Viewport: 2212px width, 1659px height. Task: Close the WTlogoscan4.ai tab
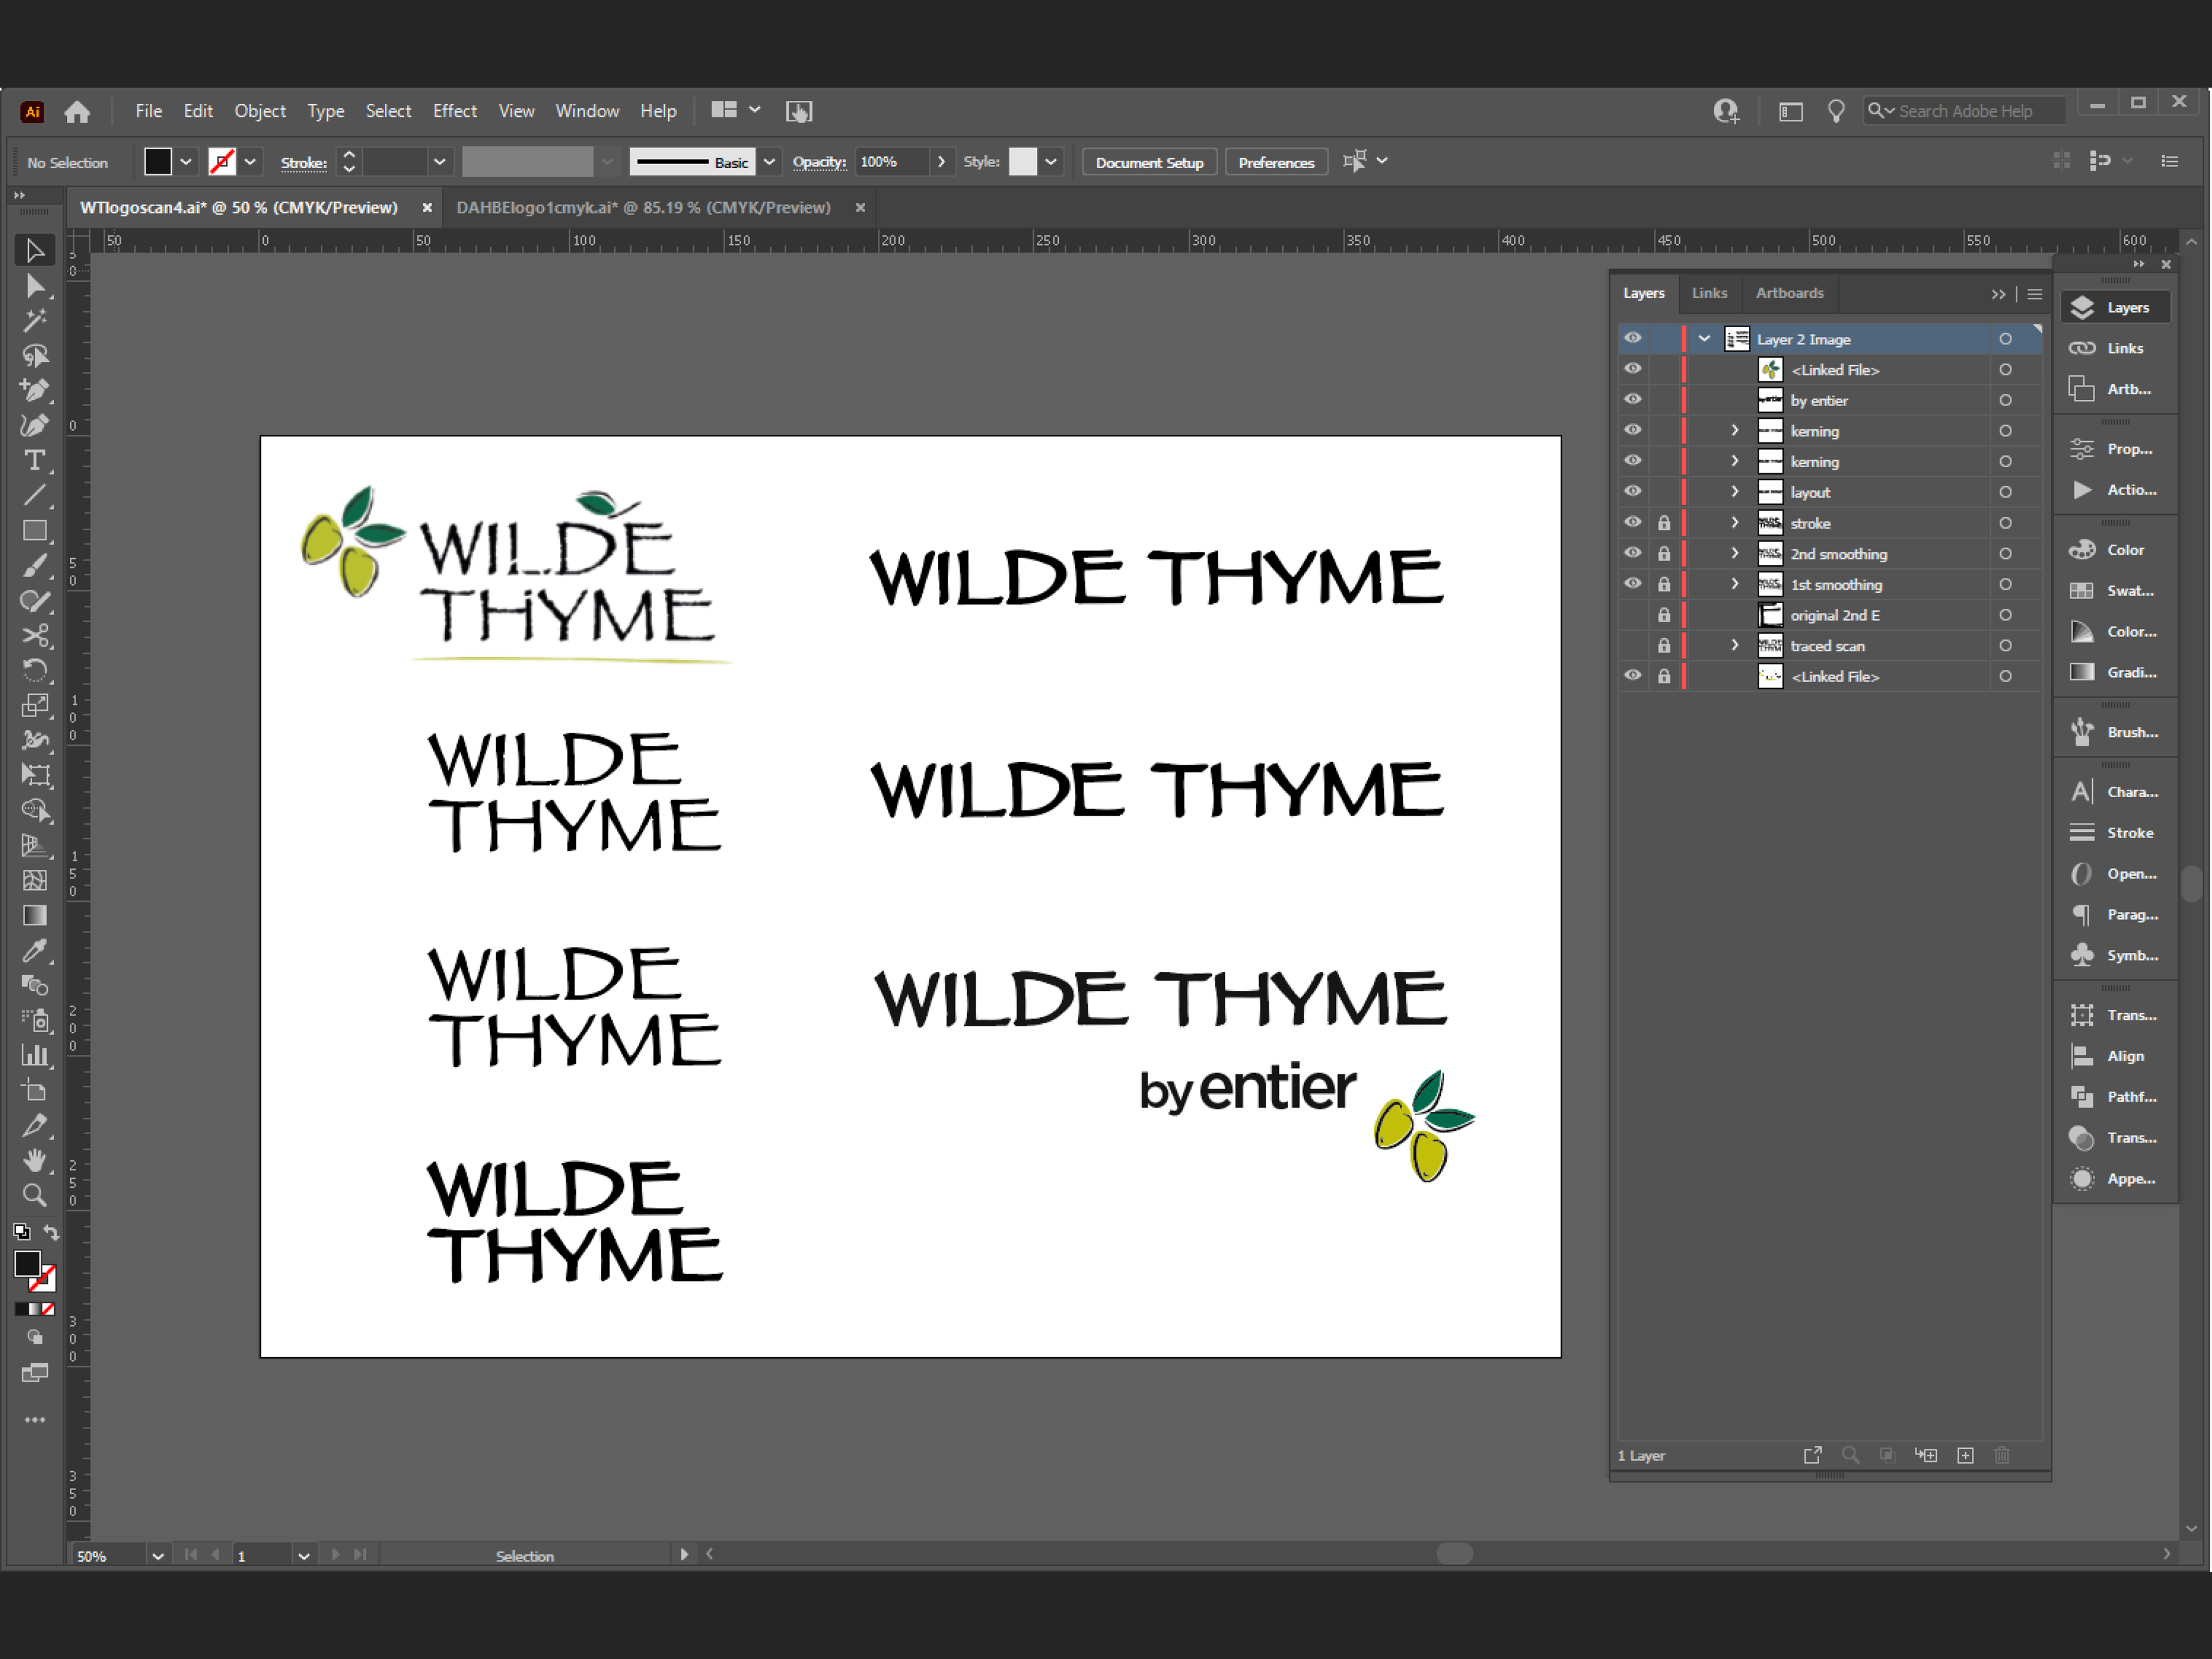coord(427,208)
